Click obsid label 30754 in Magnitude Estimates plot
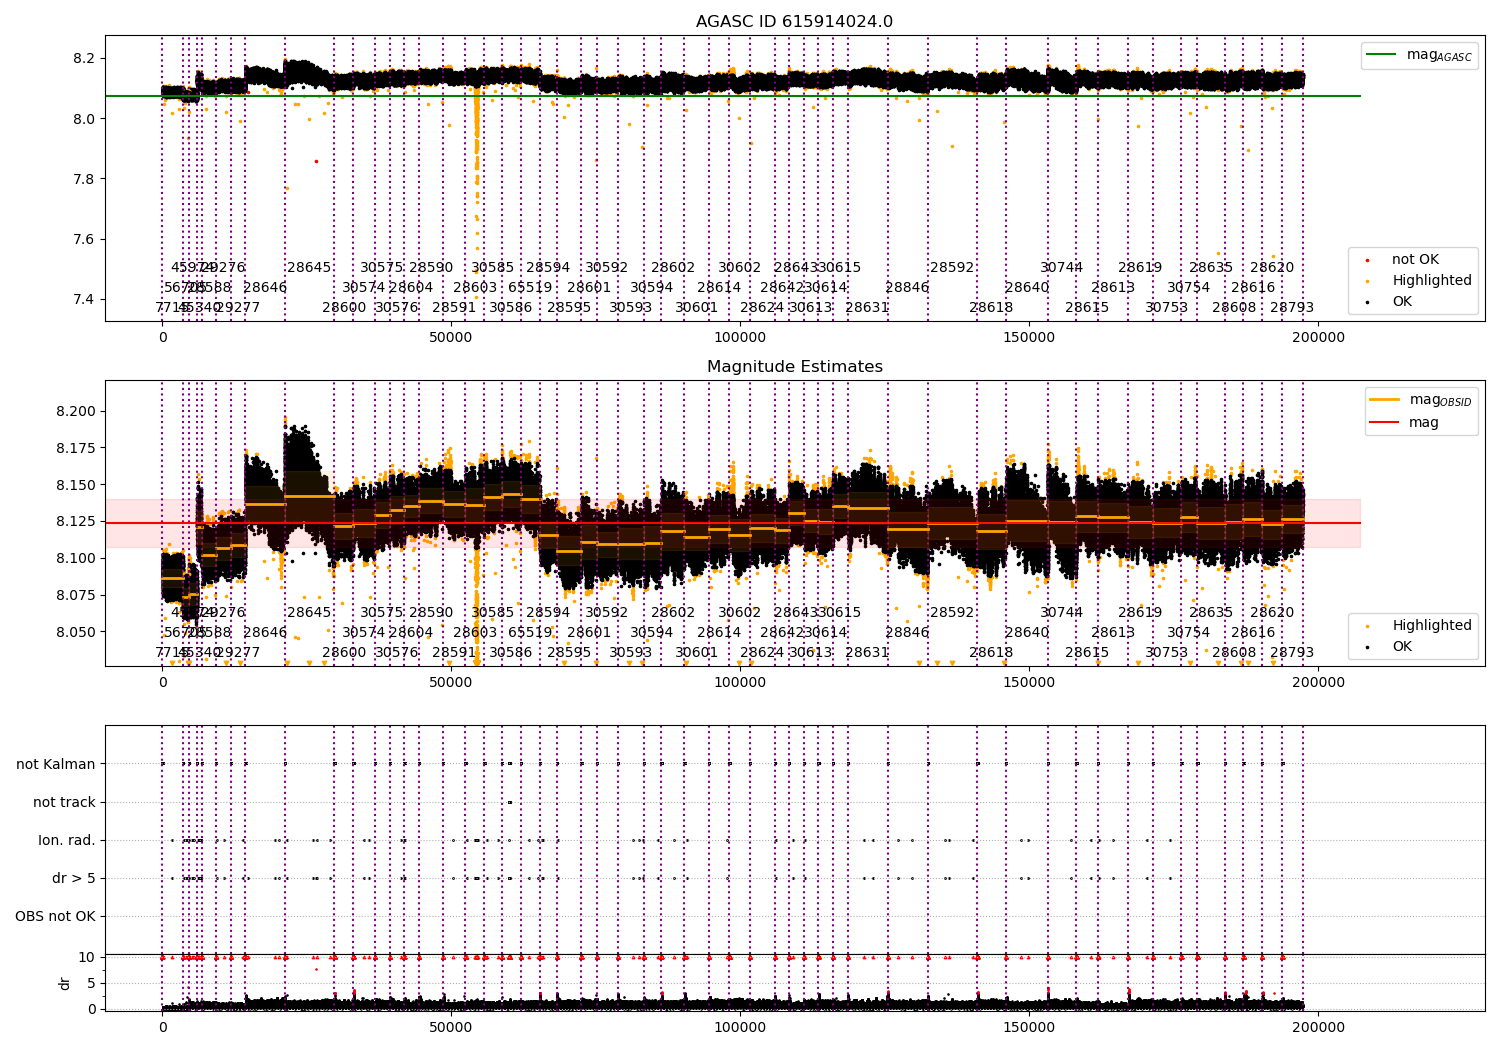The image size is (1500, 1050). 1189,633
